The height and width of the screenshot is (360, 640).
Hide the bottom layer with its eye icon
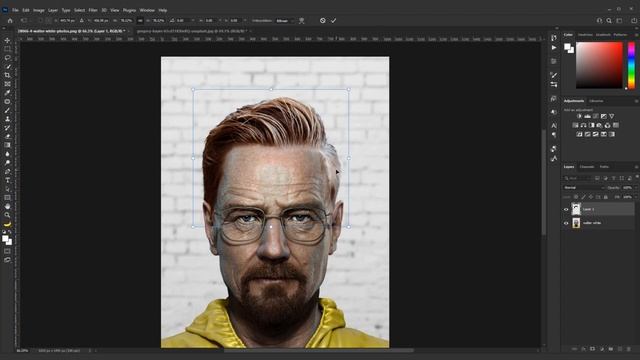click(566, 223)
